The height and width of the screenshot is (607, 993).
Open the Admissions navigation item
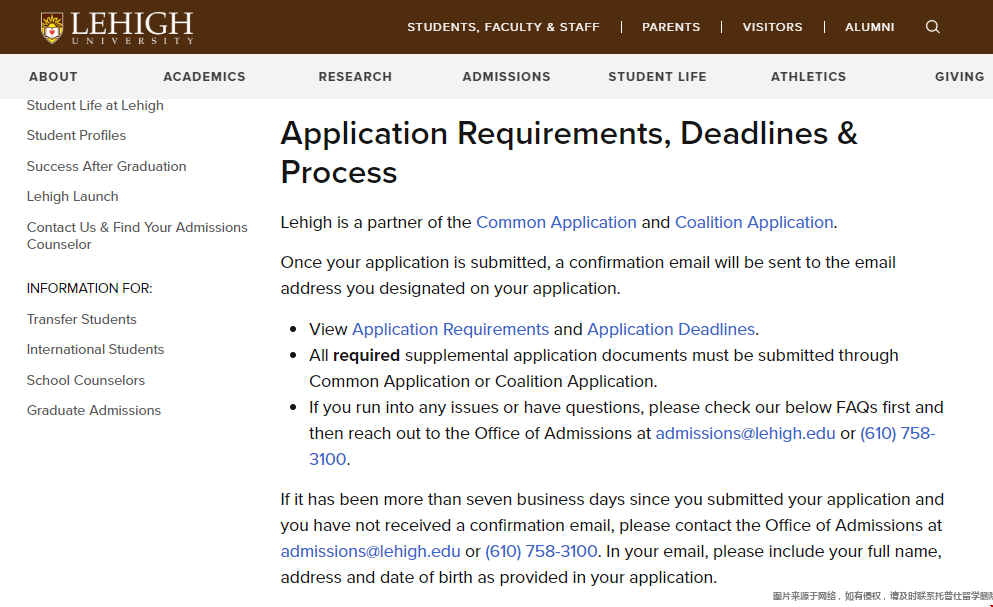(x=506, y=77)
